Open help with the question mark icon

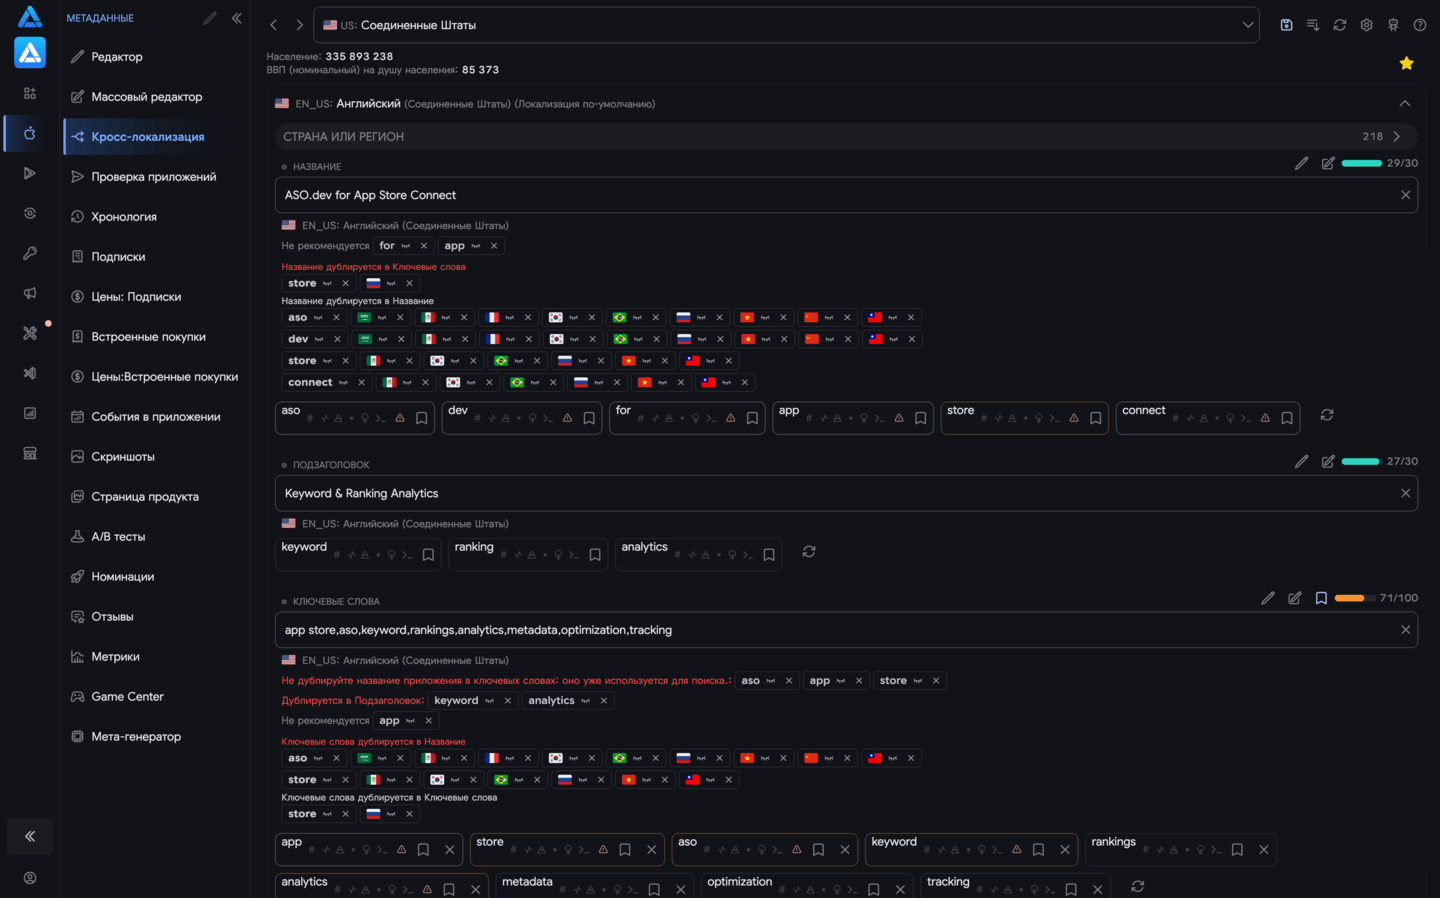pos(1420,25)
